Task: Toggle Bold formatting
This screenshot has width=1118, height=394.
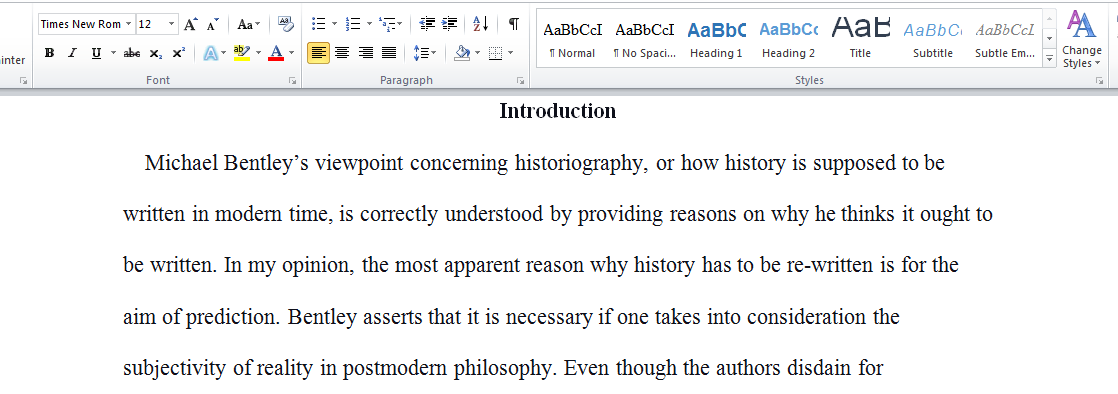Action: coord(49,53)
